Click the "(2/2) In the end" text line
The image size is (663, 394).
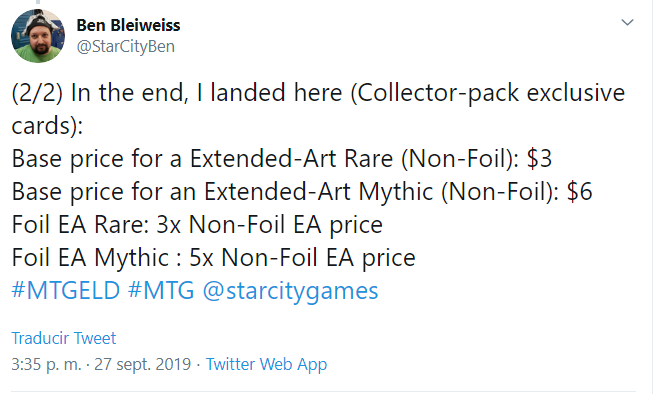[318, 93]
